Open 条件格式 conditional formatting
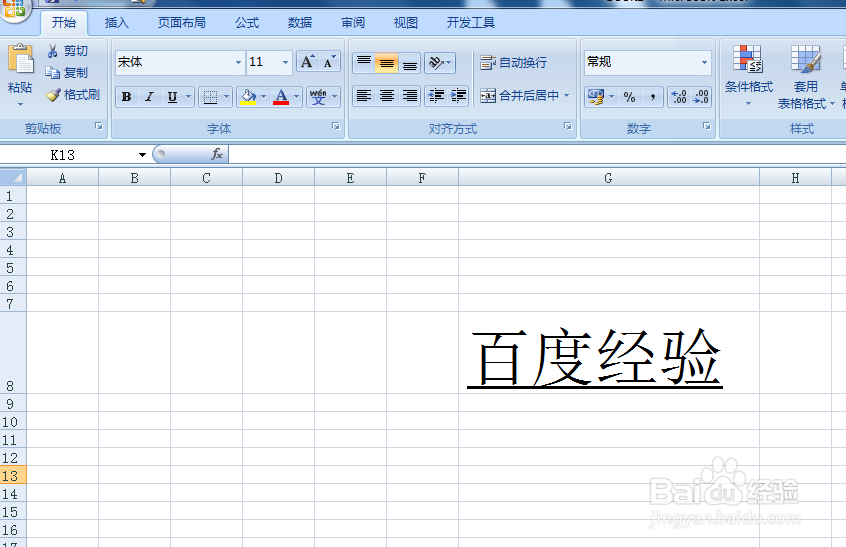 coord(748,74)
